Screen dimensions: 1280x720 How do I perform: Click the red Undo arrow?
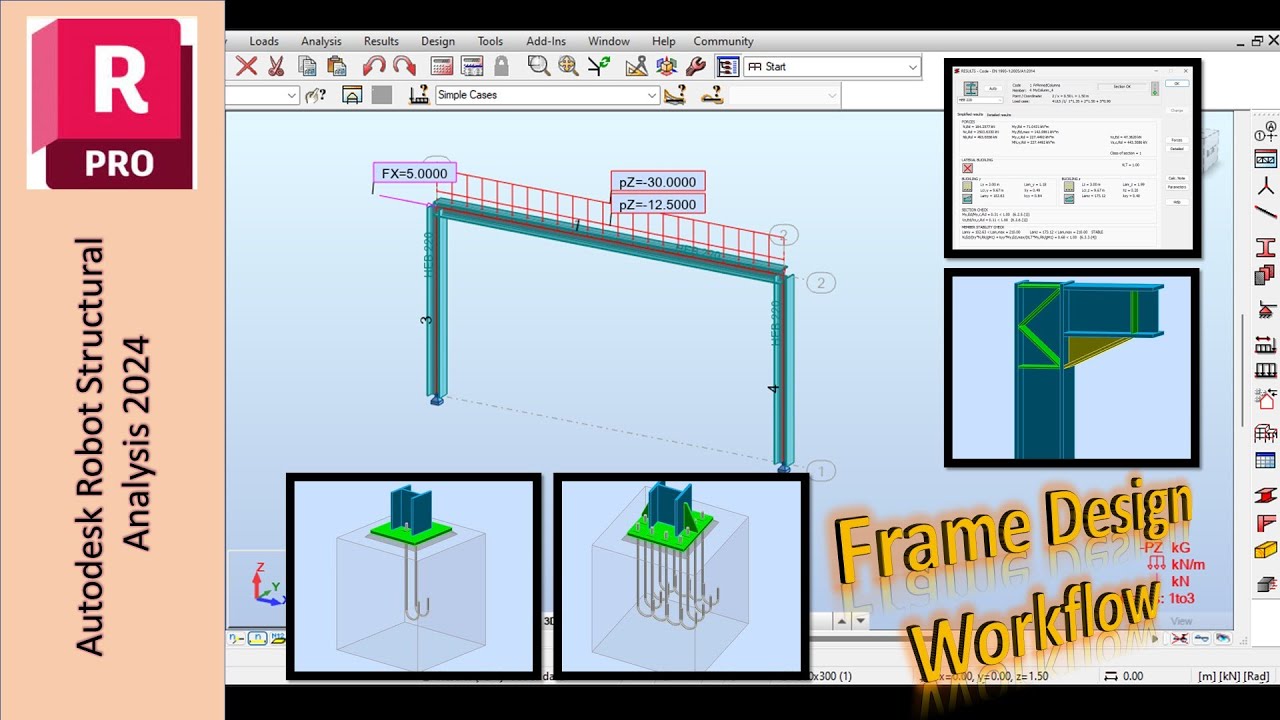coord(374,66)
